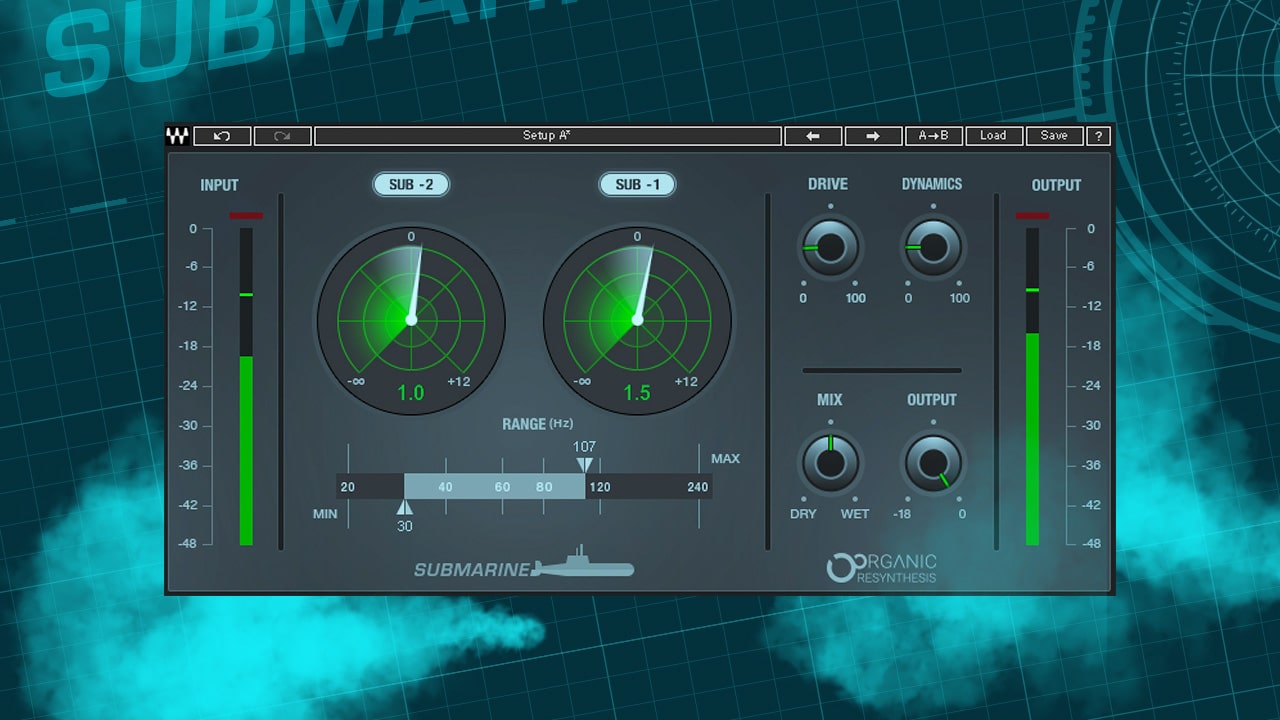Toggle the SUB -2 generator
The height and width of the screenshot is (720, 1280).
[411, 185]
